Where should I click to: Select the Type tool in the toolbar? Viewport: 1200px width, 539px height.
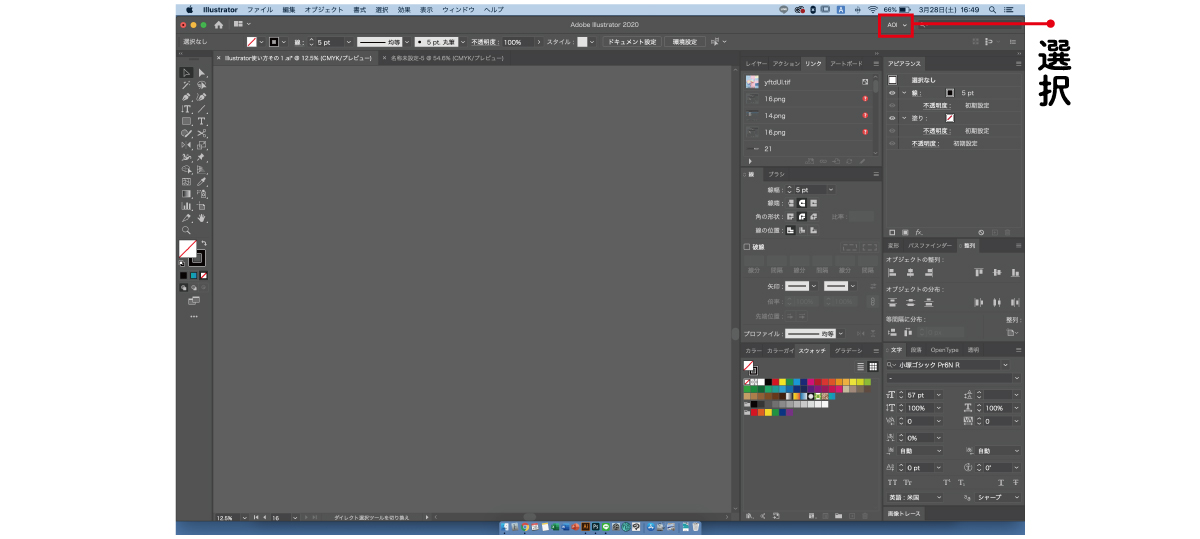coord(201,121)
